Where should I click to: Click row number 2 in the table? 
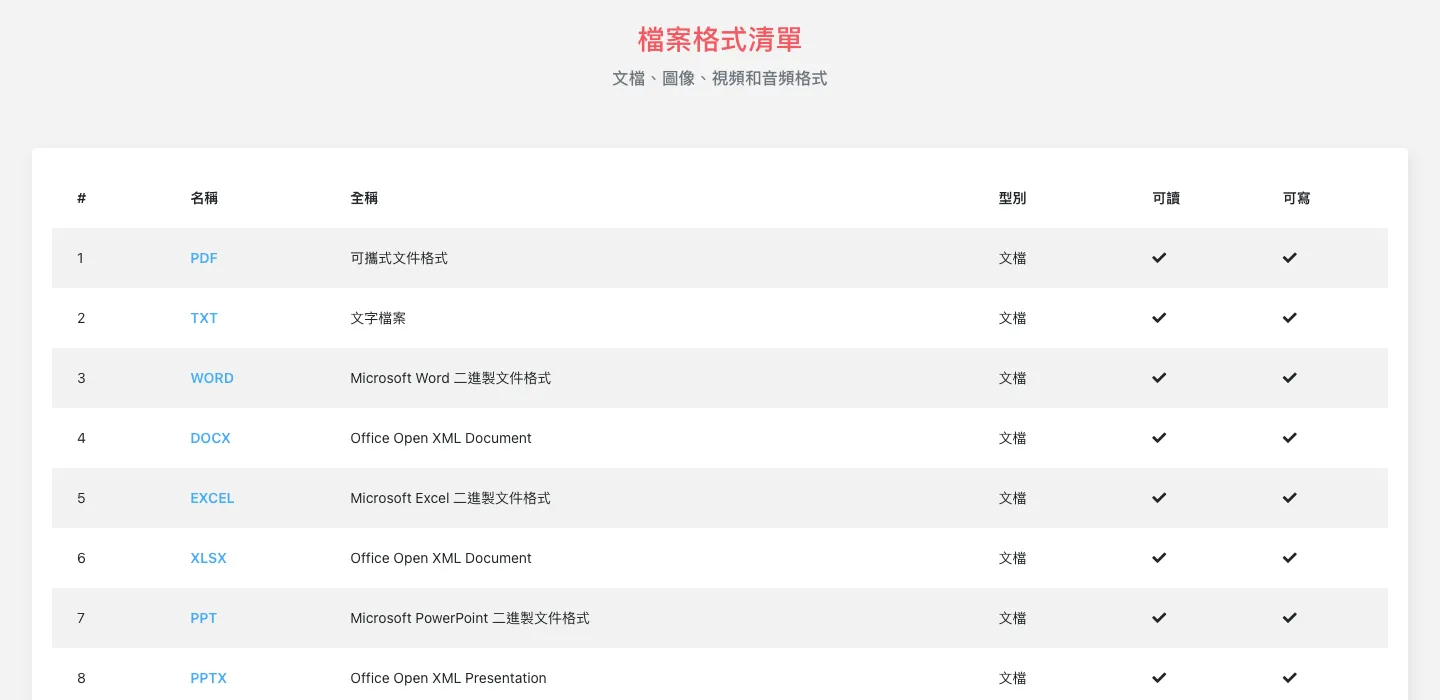click(x=81, y=318)
